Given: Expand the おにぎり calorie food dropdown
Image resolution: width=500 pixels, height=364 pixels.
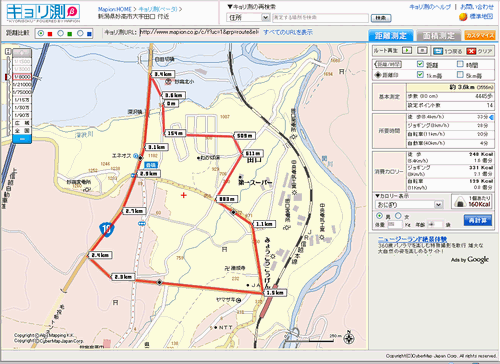Looking at the screenshot, I should [409, 204].
